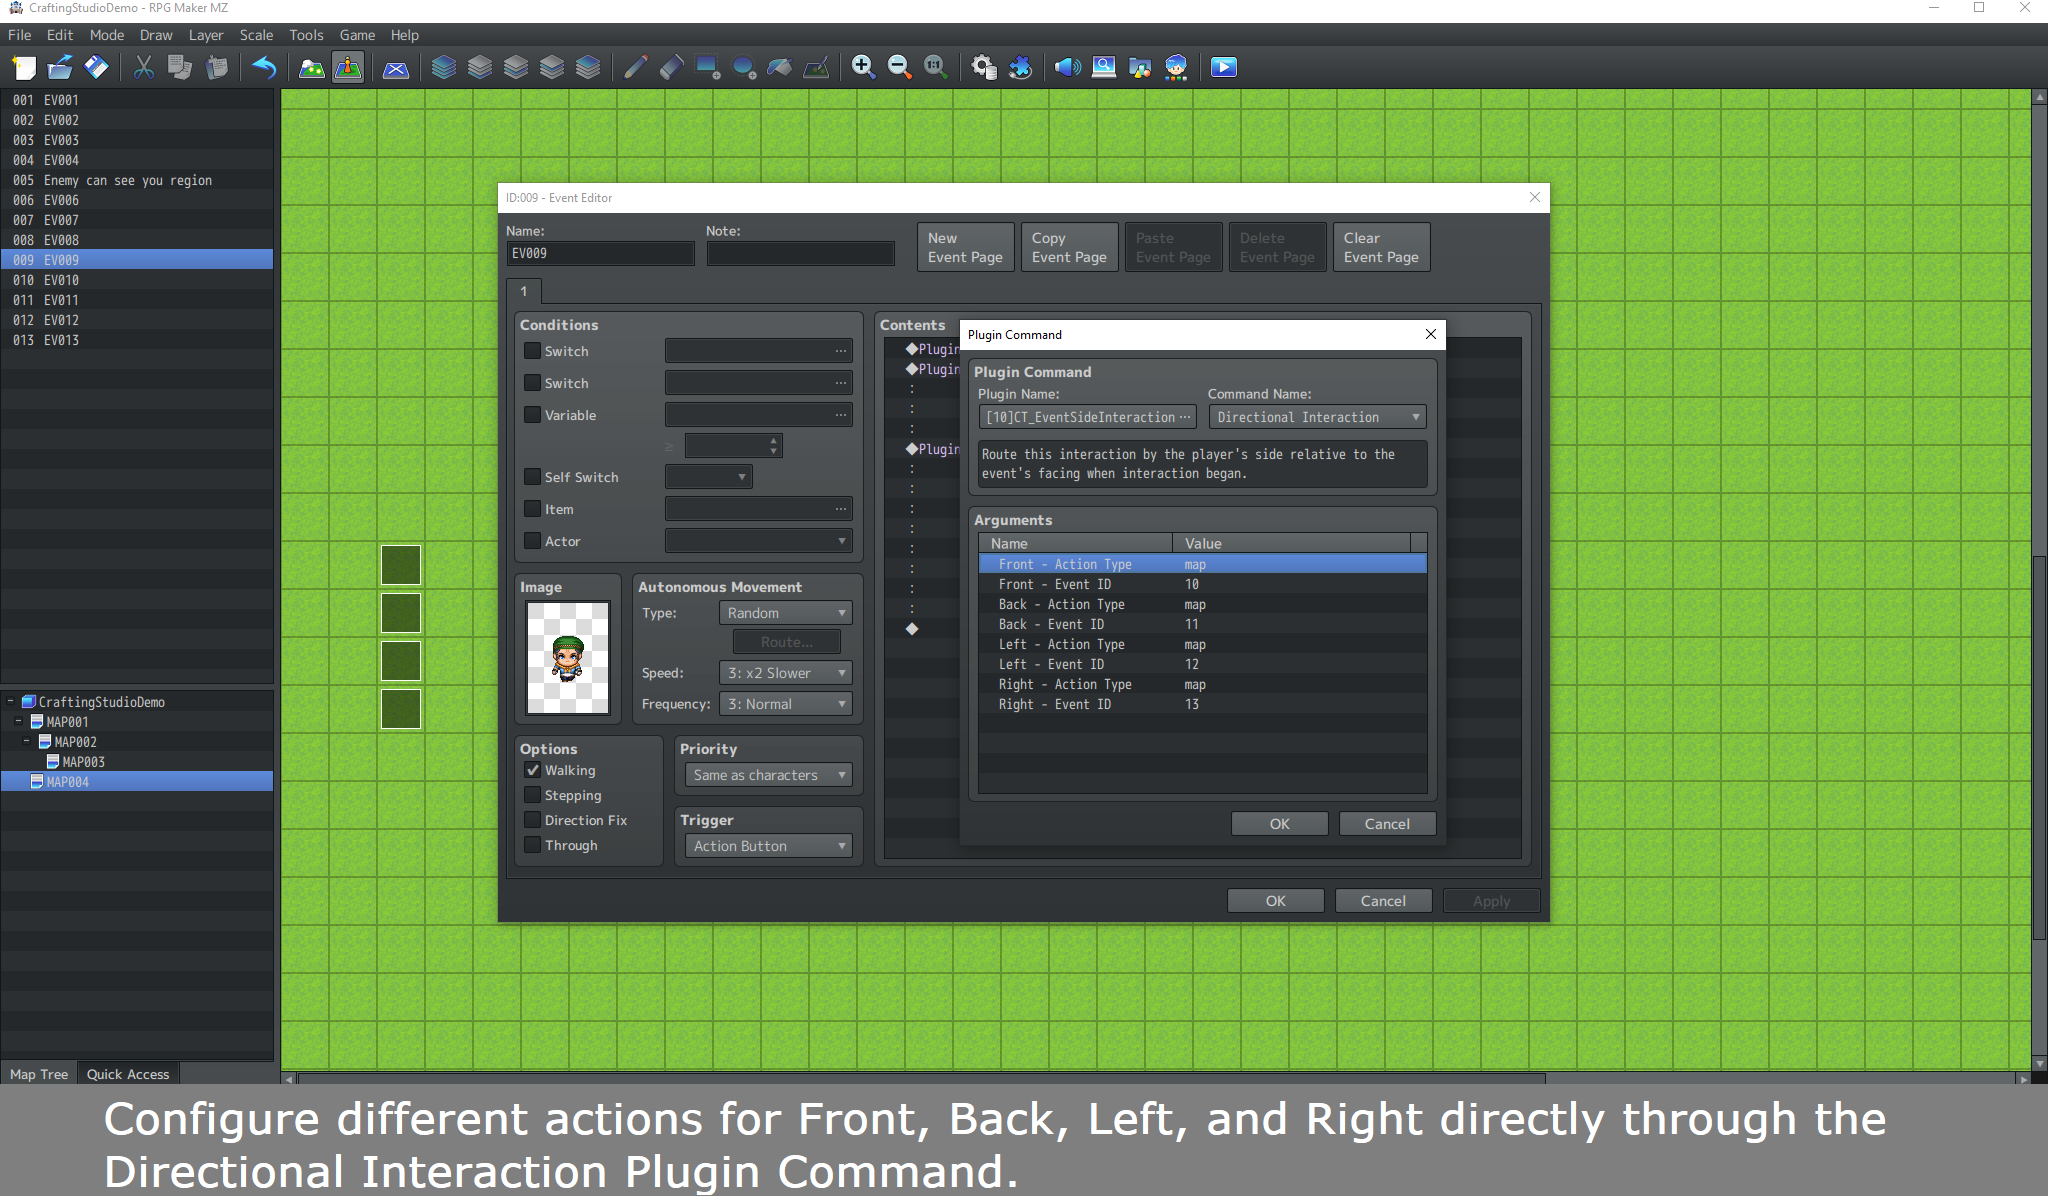Select the Rectangle drawing tool

[x=708, y=67]
